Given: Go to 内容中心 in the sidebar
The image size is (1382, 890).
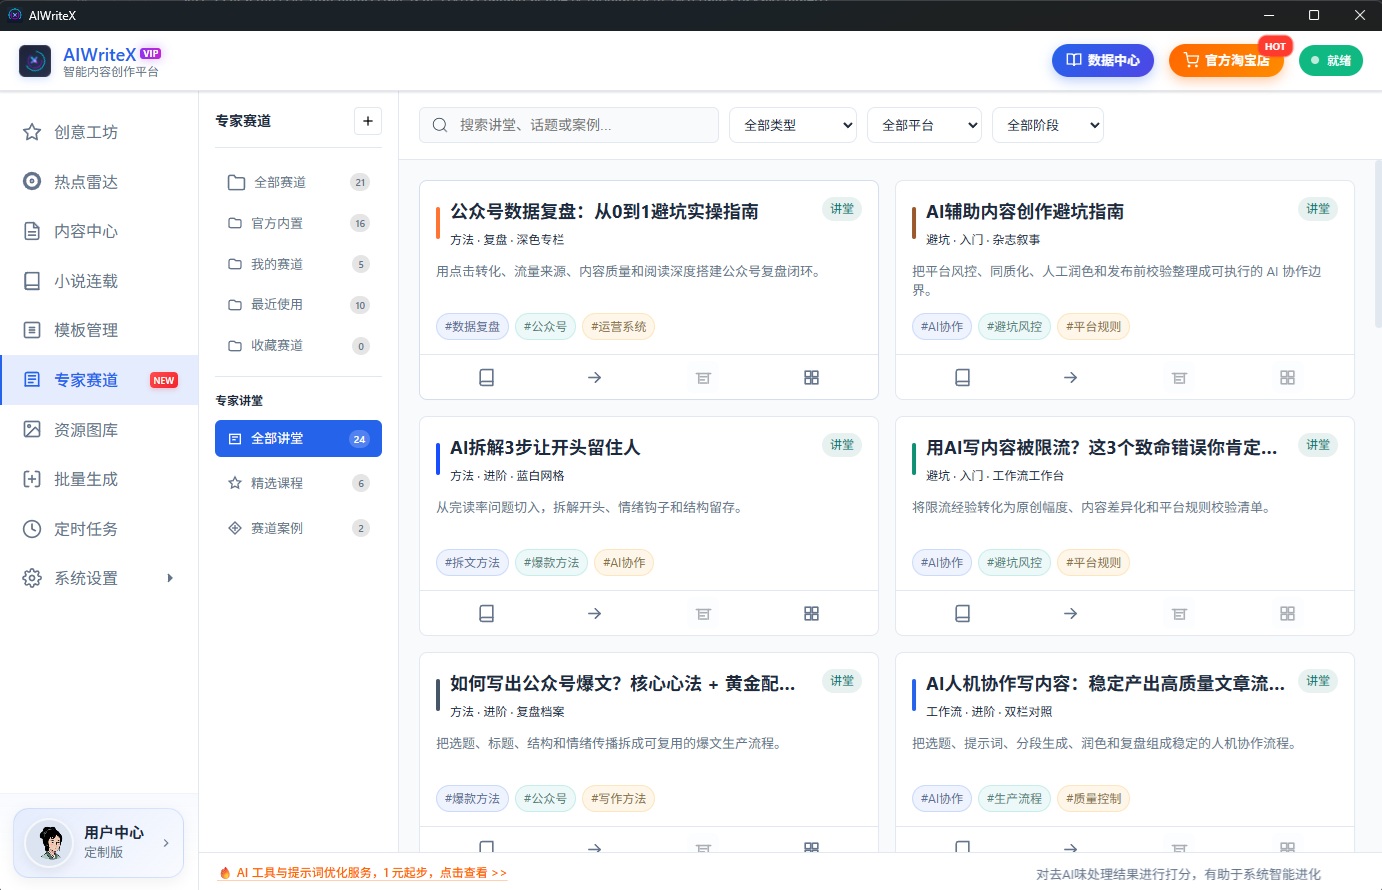Looking at the screenshot, I should [99, 231].
